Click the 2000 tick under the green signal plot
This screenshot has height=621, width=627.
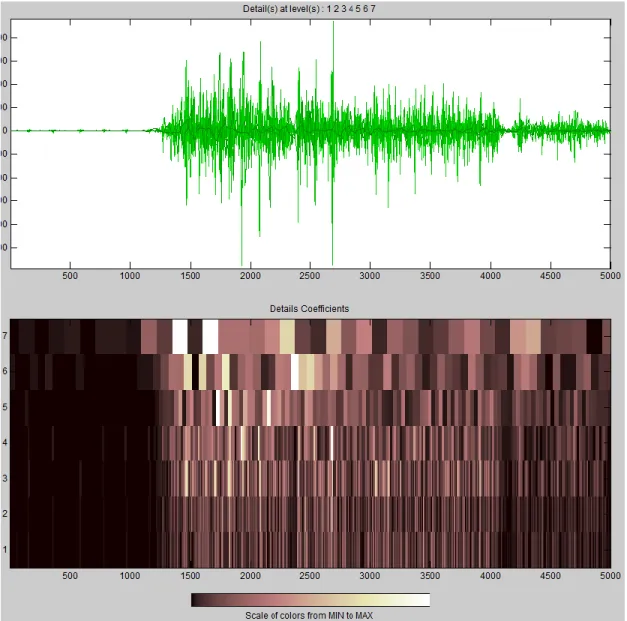(x=250, y=276)
